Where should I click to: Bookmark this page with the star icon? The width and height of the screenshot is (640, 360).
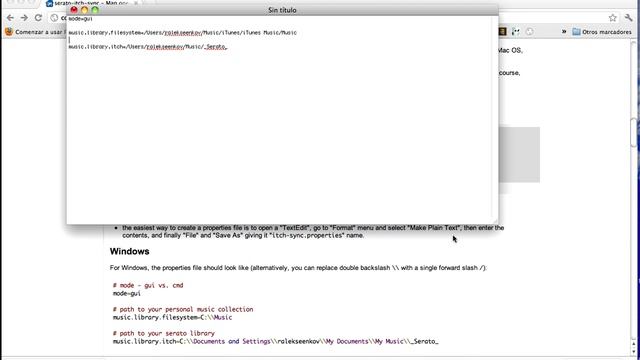[613, 18]
